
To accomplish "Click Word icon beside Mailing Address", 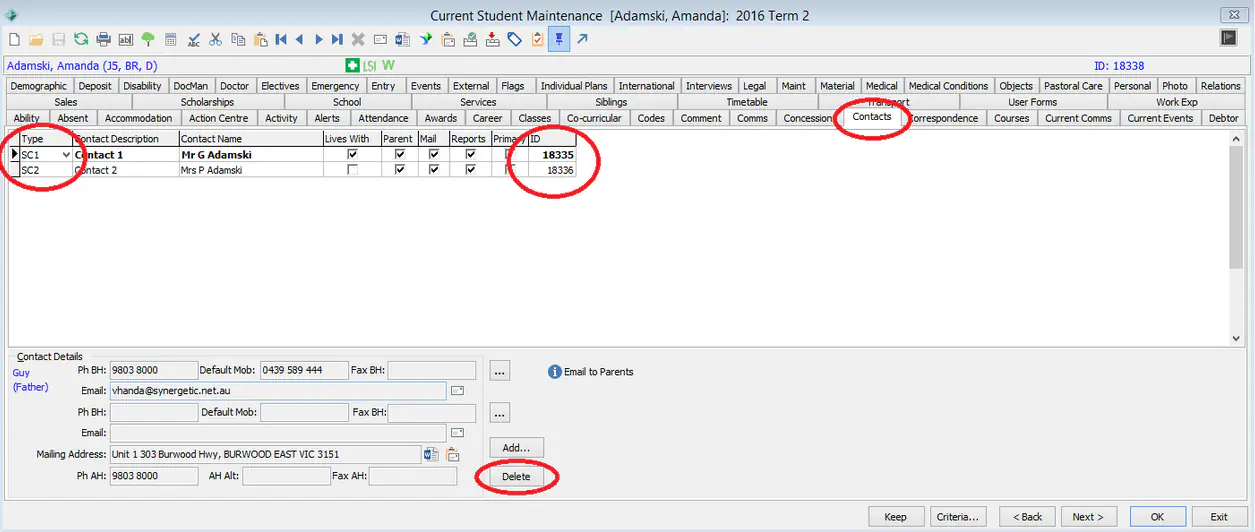I will (x=431, y=455).
